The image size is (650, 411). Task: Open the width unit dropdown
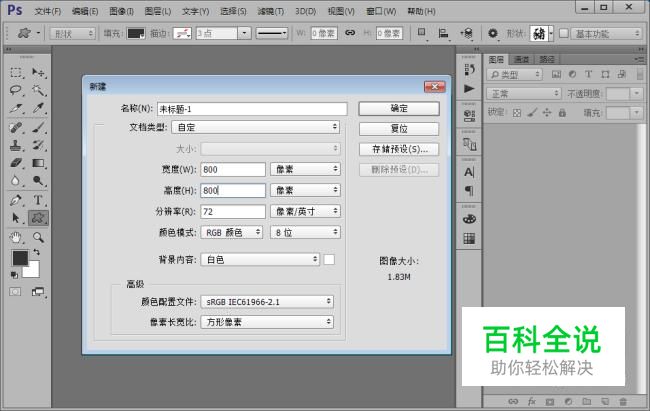coord(305,169)
